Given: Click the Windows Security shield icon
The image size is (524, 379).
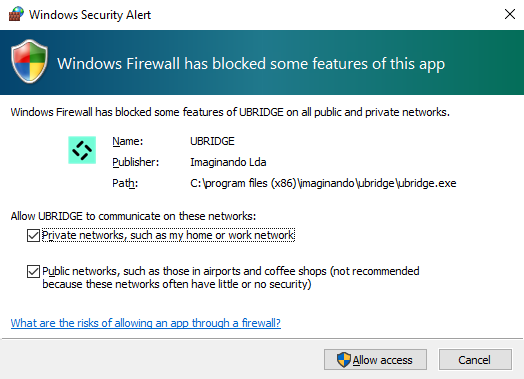Looking at the screenshot, I should point(29,61).
